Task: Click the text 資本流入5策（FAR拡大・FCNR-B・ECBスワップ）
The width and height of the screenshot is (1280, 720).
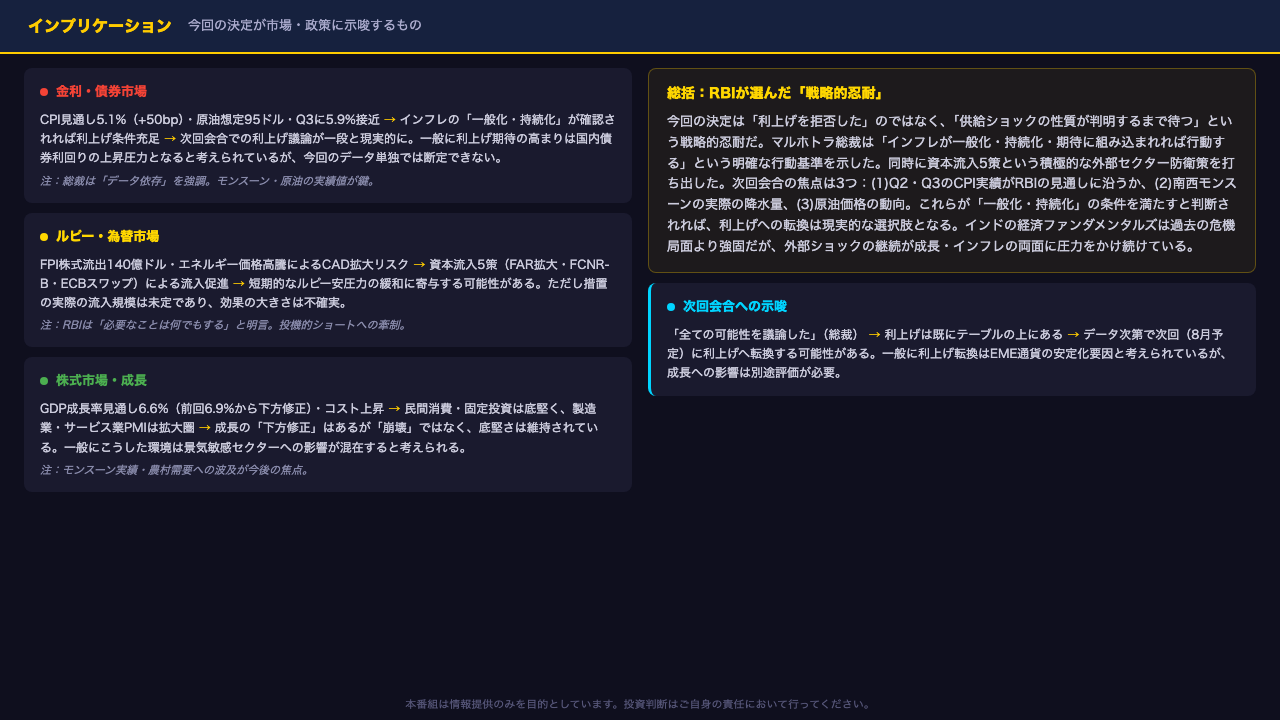Action: point(325,273)
